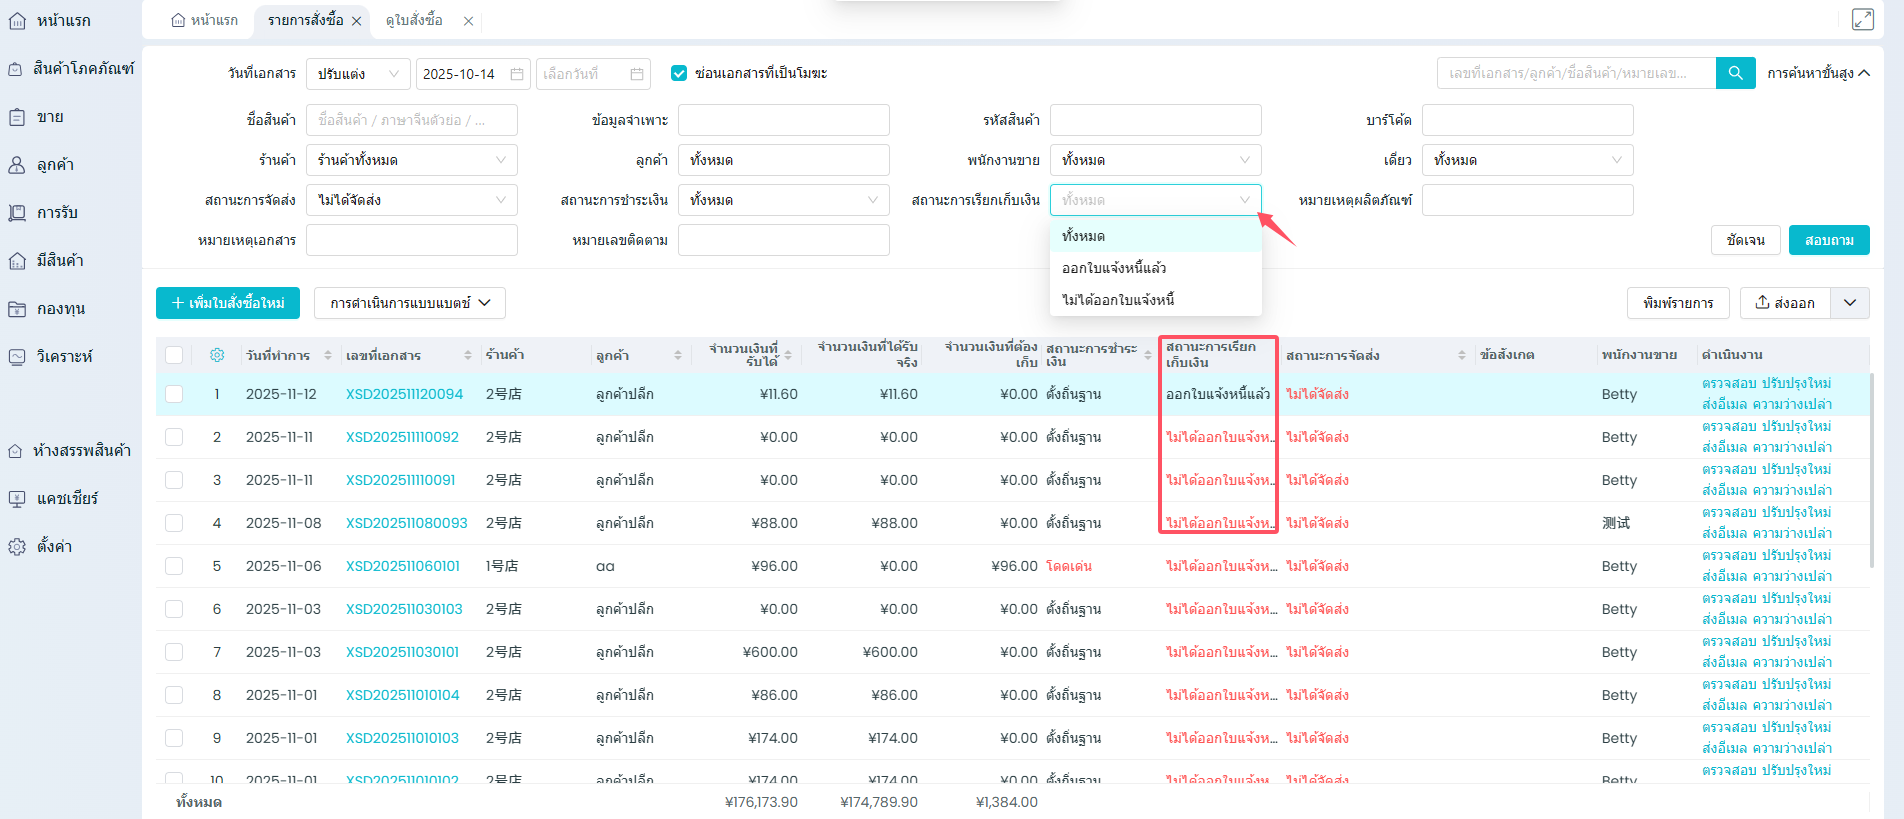Screen dimensions: 1904x819
Task: Open the ขาย sidebar menu
Action: [50, 117]
